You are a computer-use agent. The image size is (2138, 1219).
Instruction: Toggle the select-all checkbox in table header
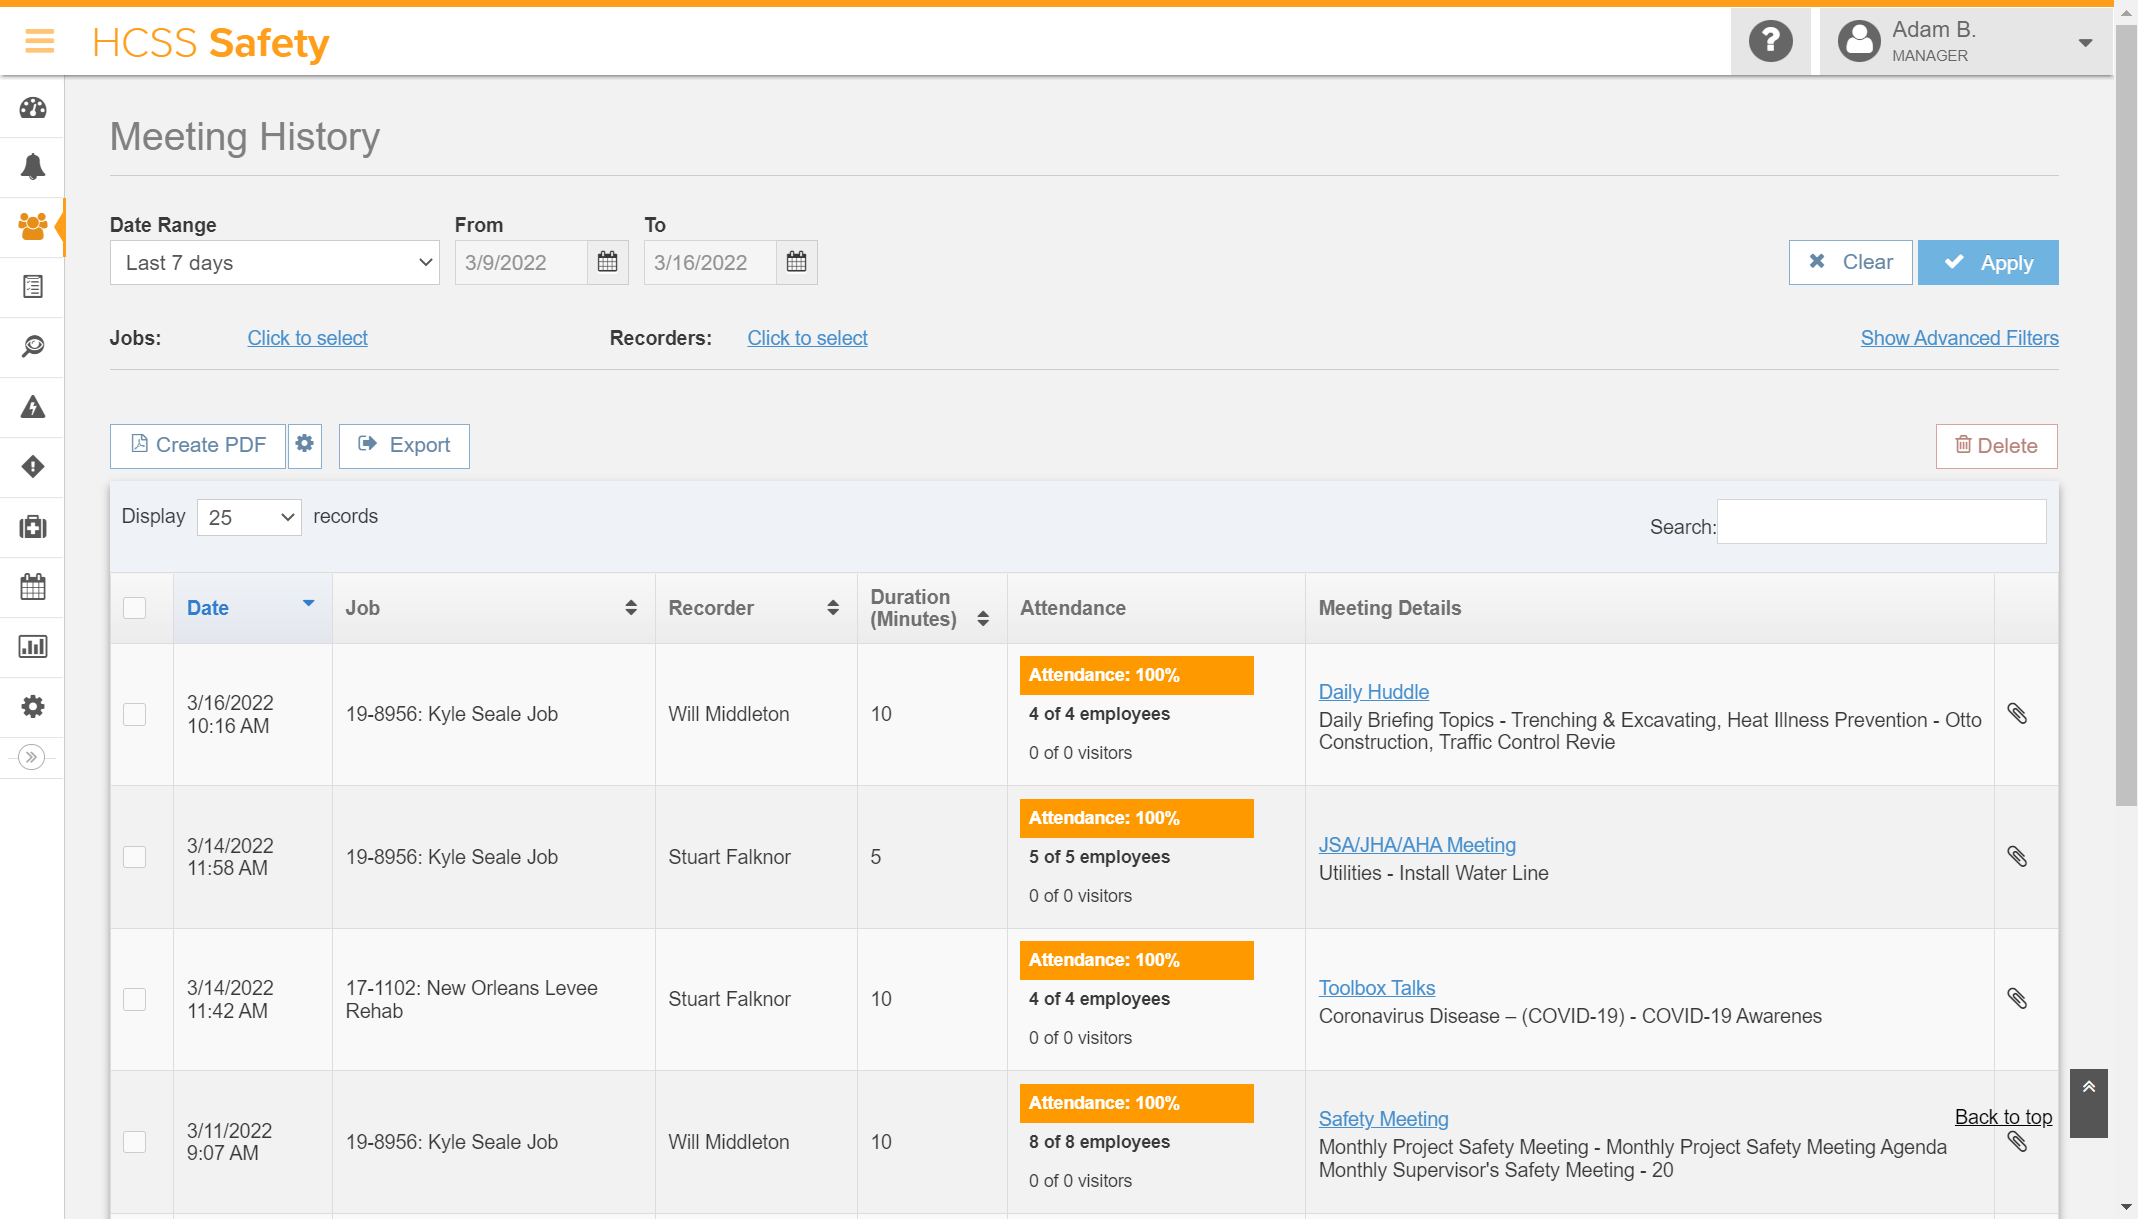click(135, 608)
